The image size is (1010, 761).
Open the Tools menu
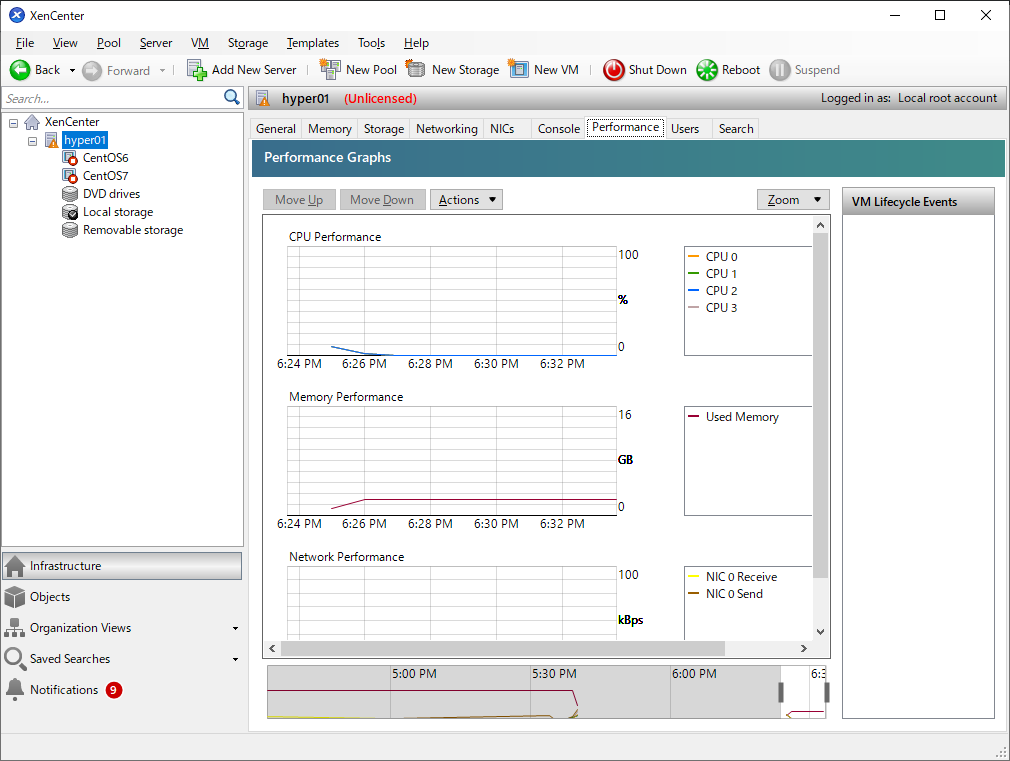372,43
